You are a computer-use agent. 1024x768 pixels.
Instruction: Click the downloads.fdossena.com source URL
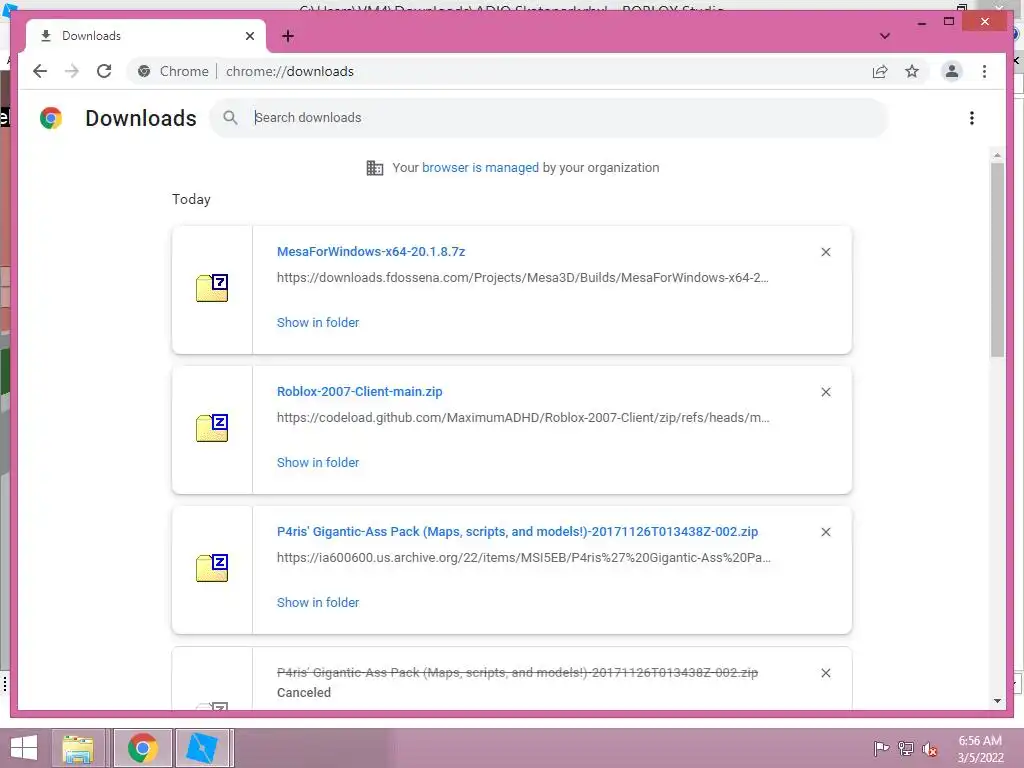(x=522, y=278)
